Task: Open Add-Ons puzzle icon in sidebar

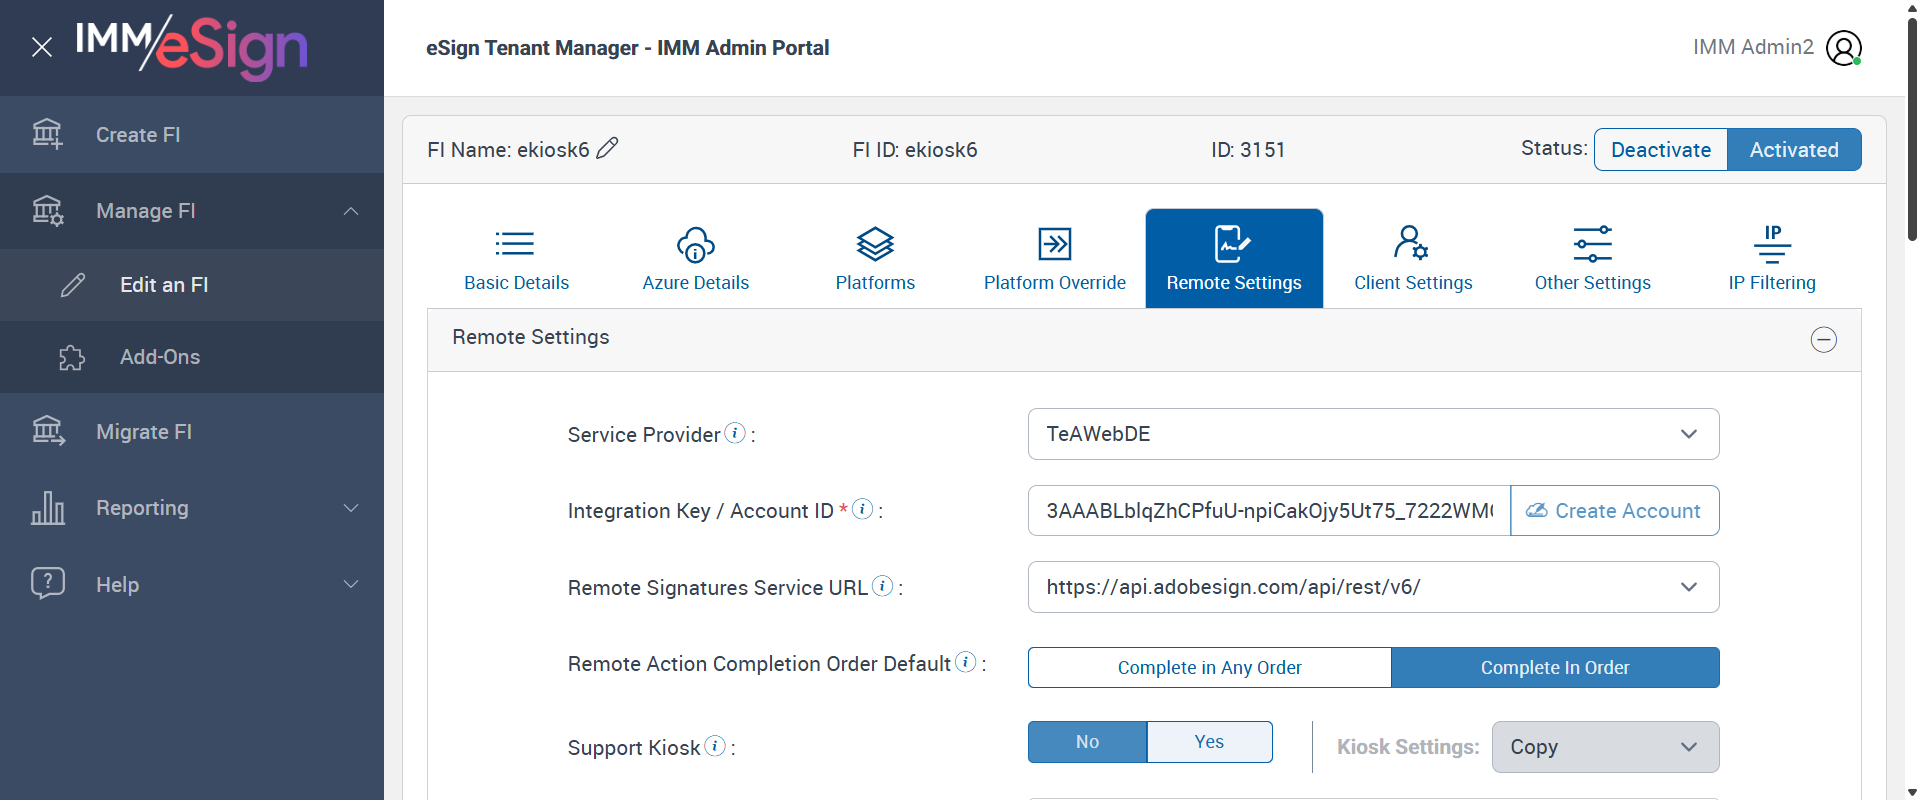Action: [x=72, y=357]
